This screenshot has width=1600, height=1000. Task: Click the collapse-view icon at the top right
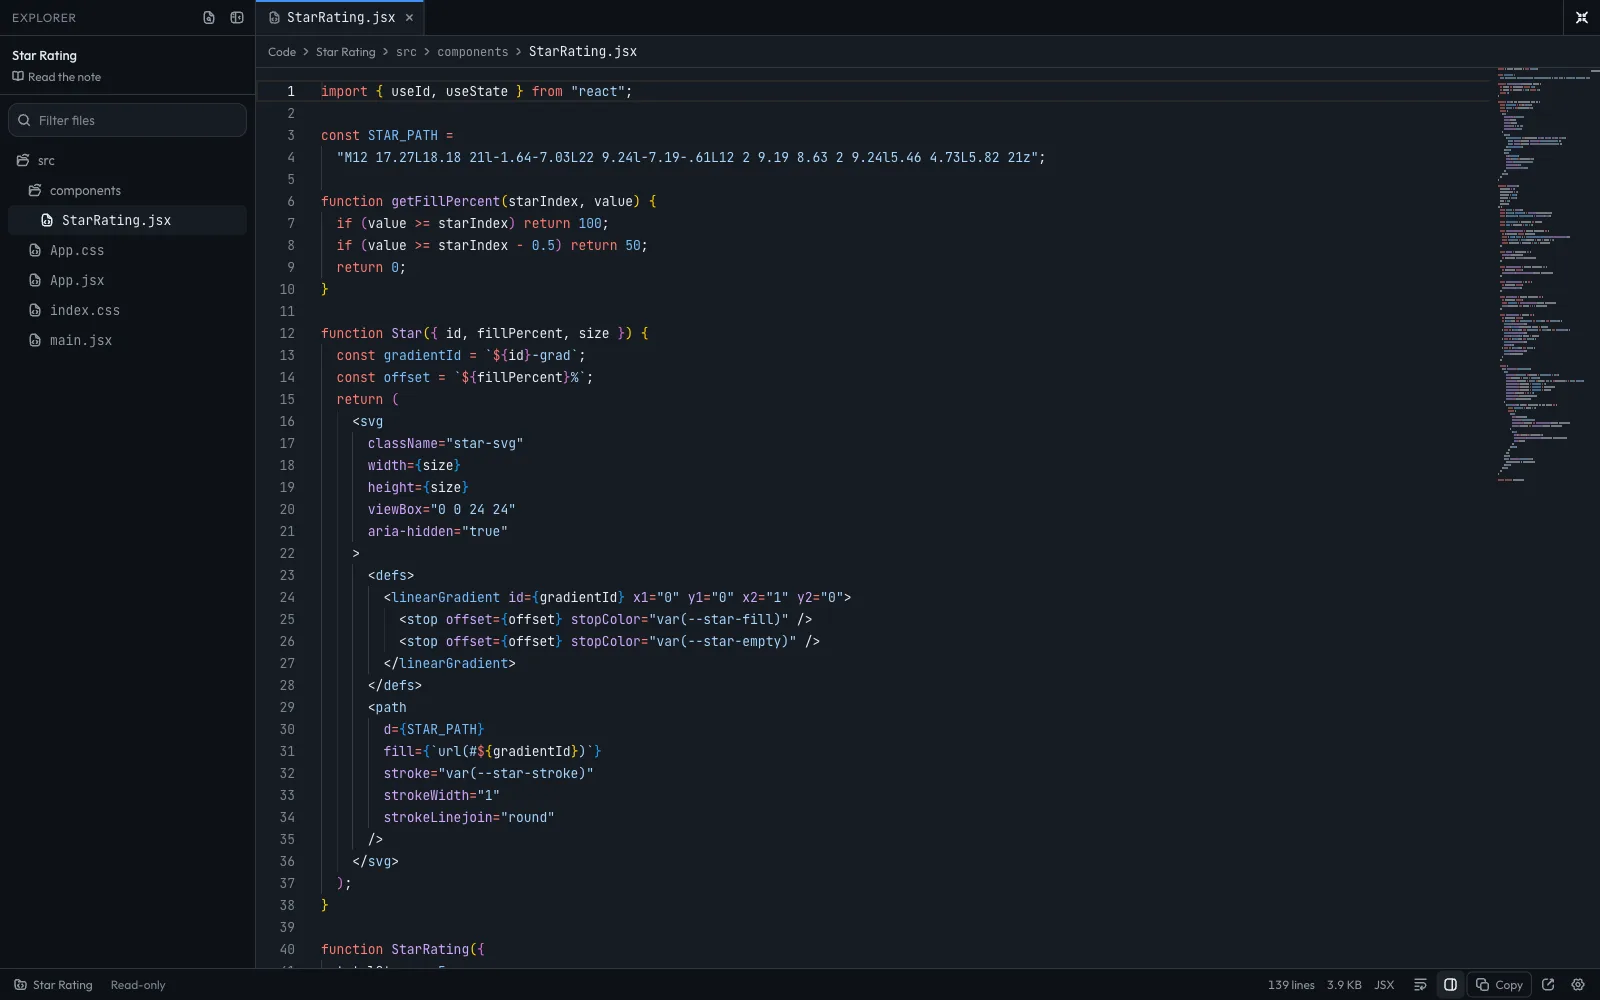click(1581, 17)
